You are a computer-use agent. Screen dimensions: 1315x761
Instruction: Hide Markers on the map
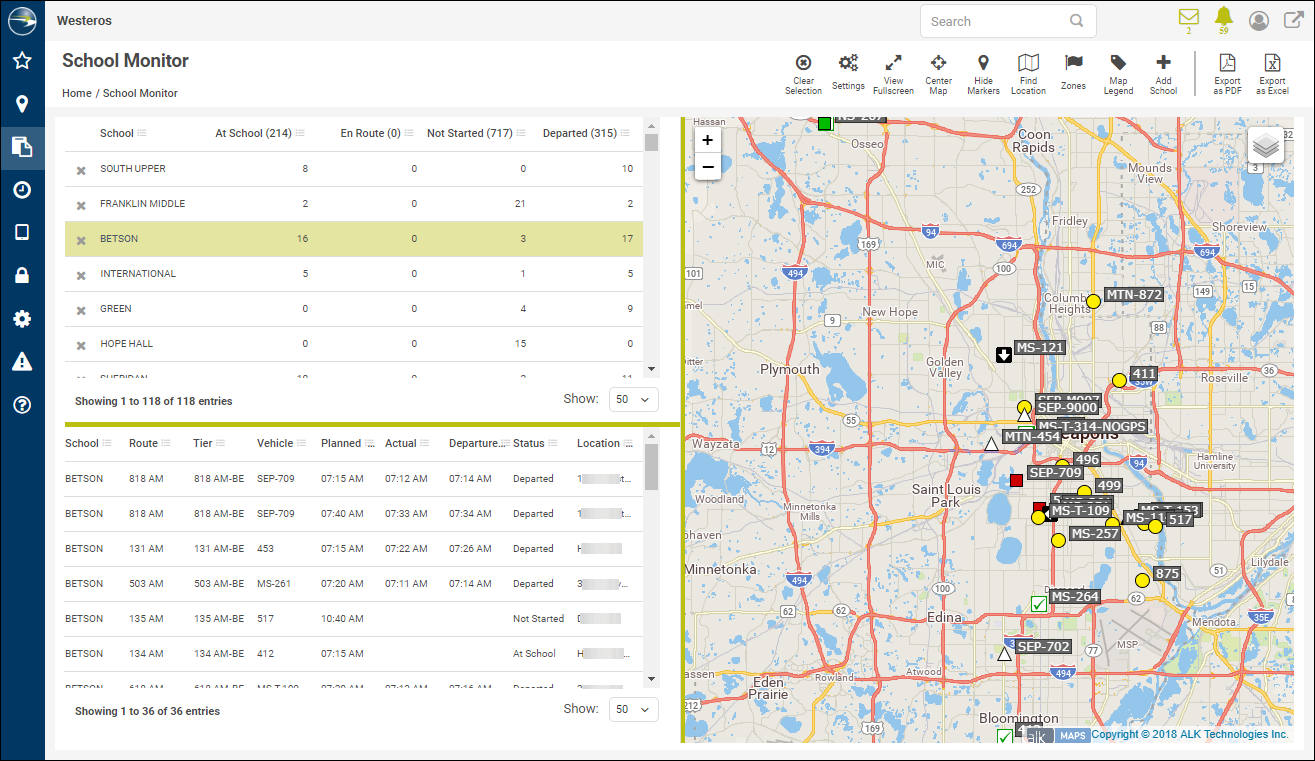[x=983, y=64]
